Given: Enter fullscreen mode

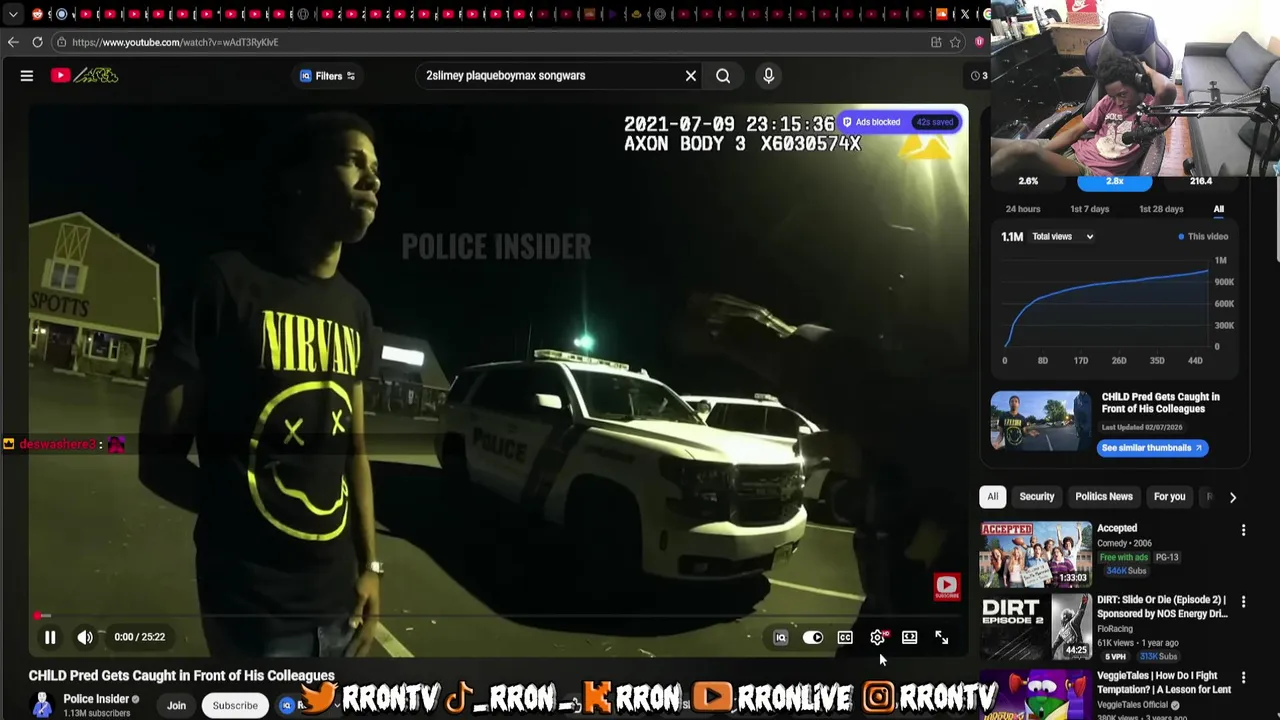Looking at the screenshot, I should click(x=941, y=638).
